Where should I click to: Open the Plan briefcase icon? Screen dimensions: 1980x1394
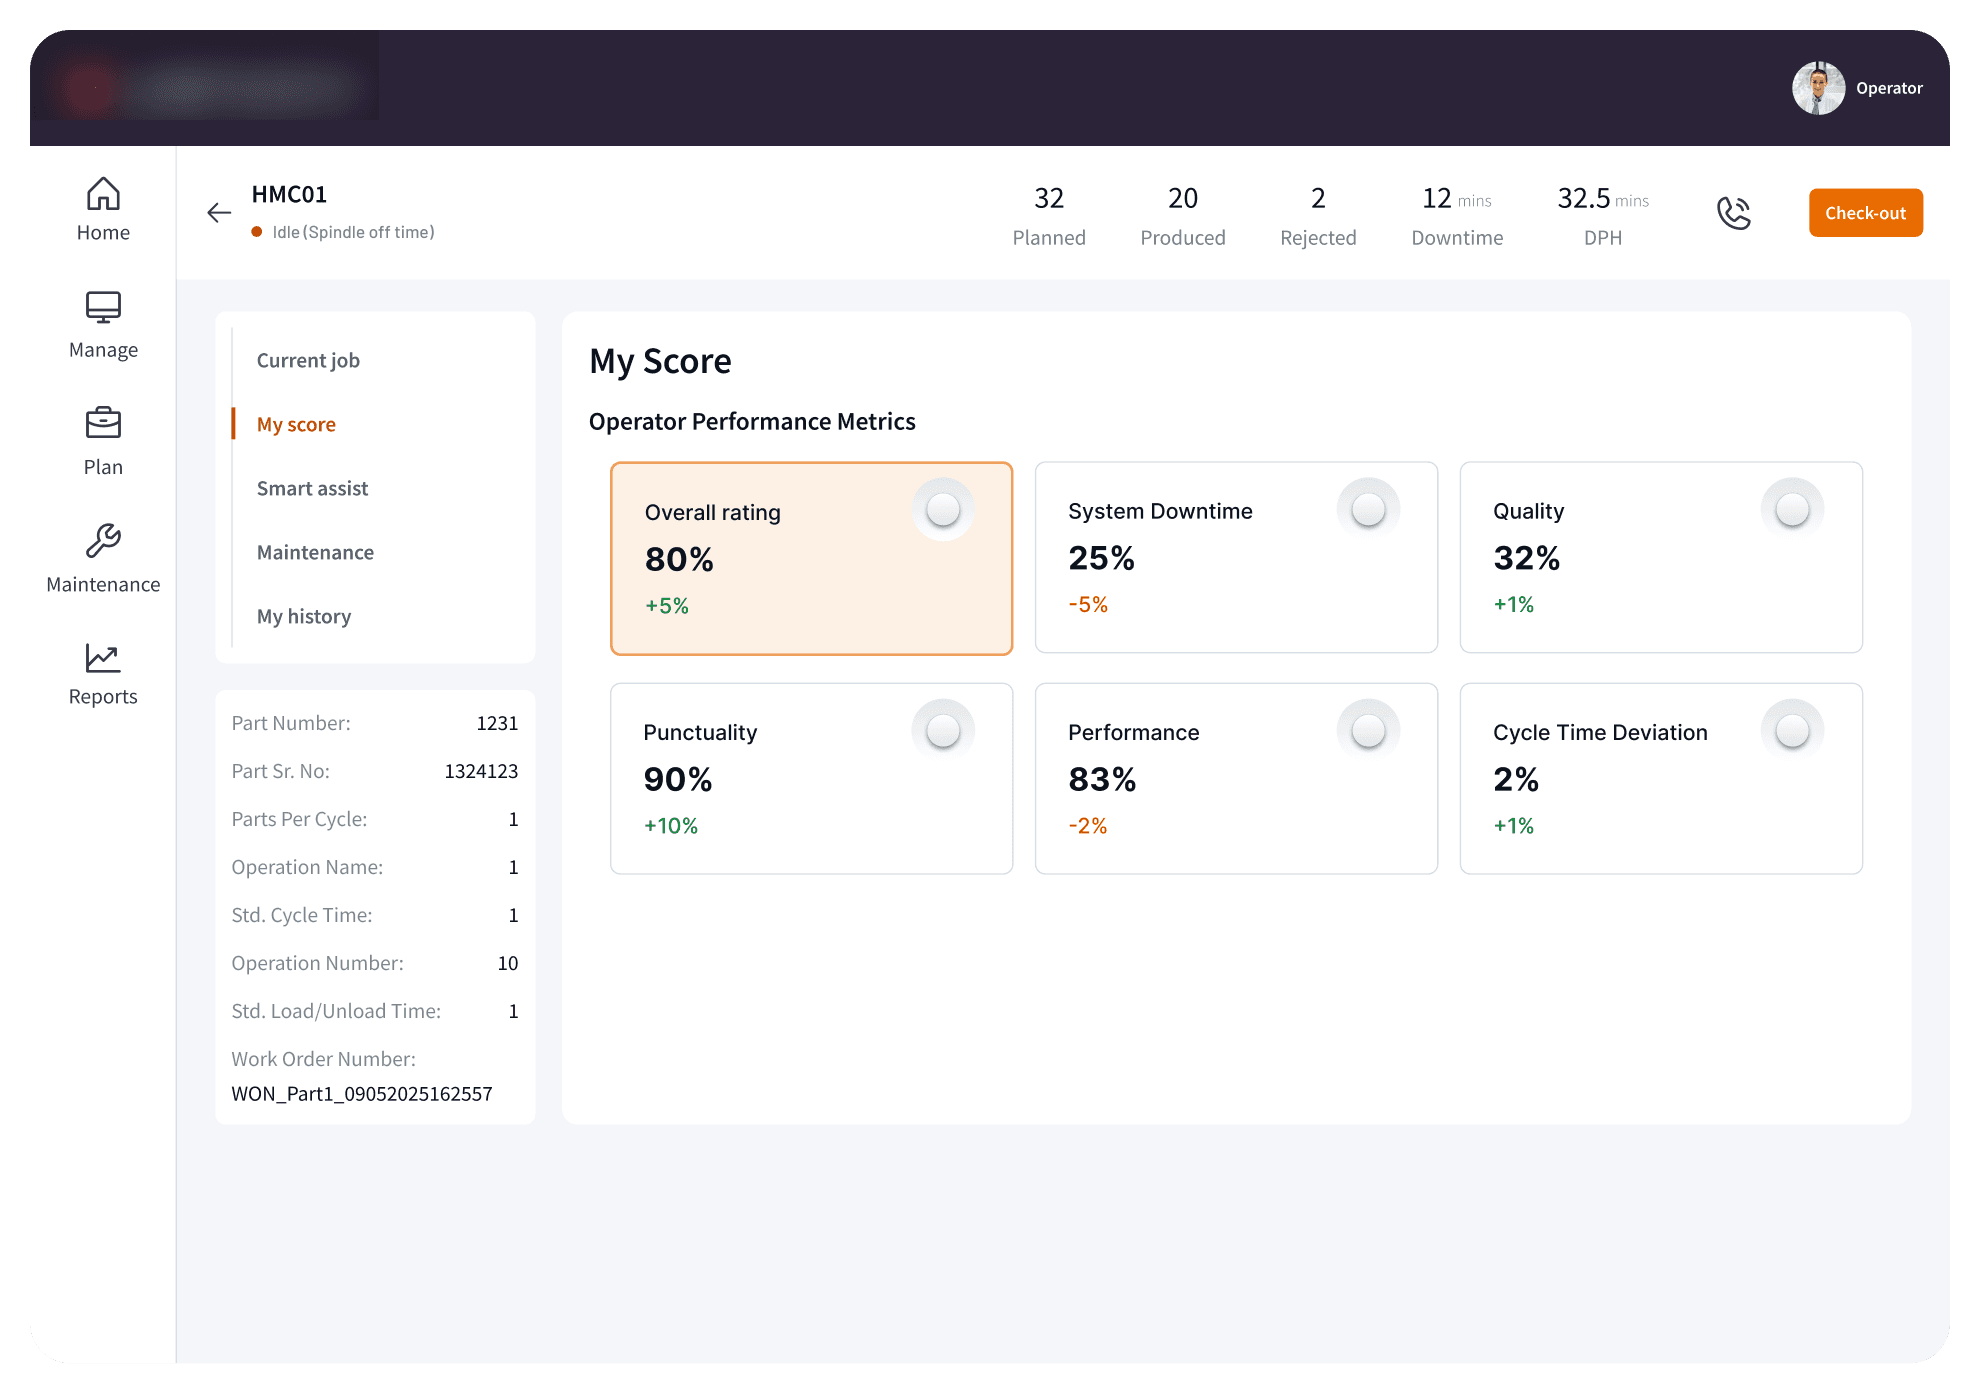coord(103,424)
